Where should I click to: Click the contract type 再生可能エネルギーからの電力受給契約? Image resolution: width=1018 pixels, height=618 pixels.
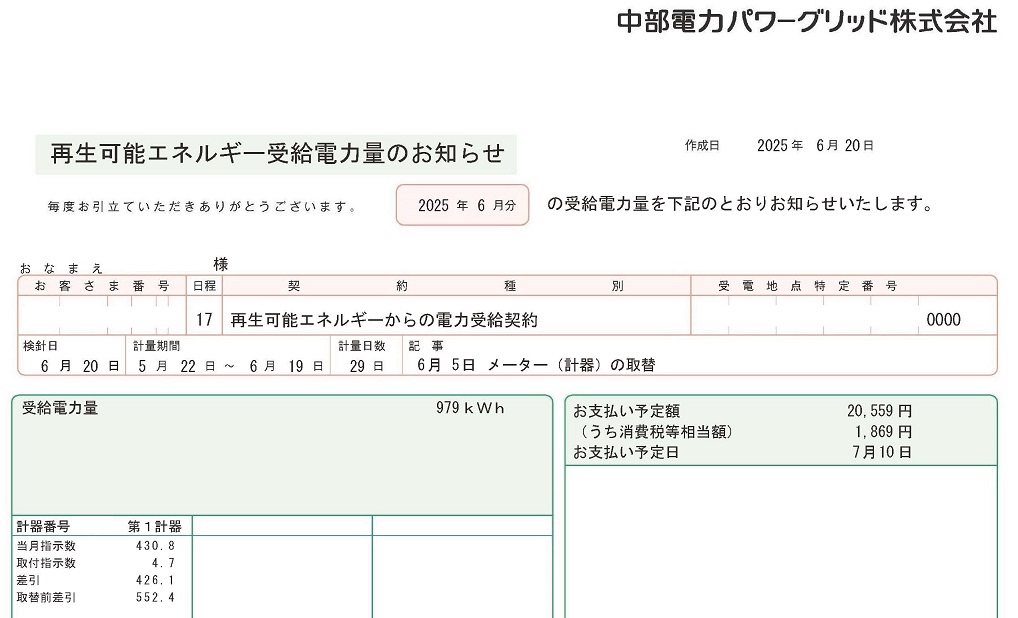click(x=384, y=320)
